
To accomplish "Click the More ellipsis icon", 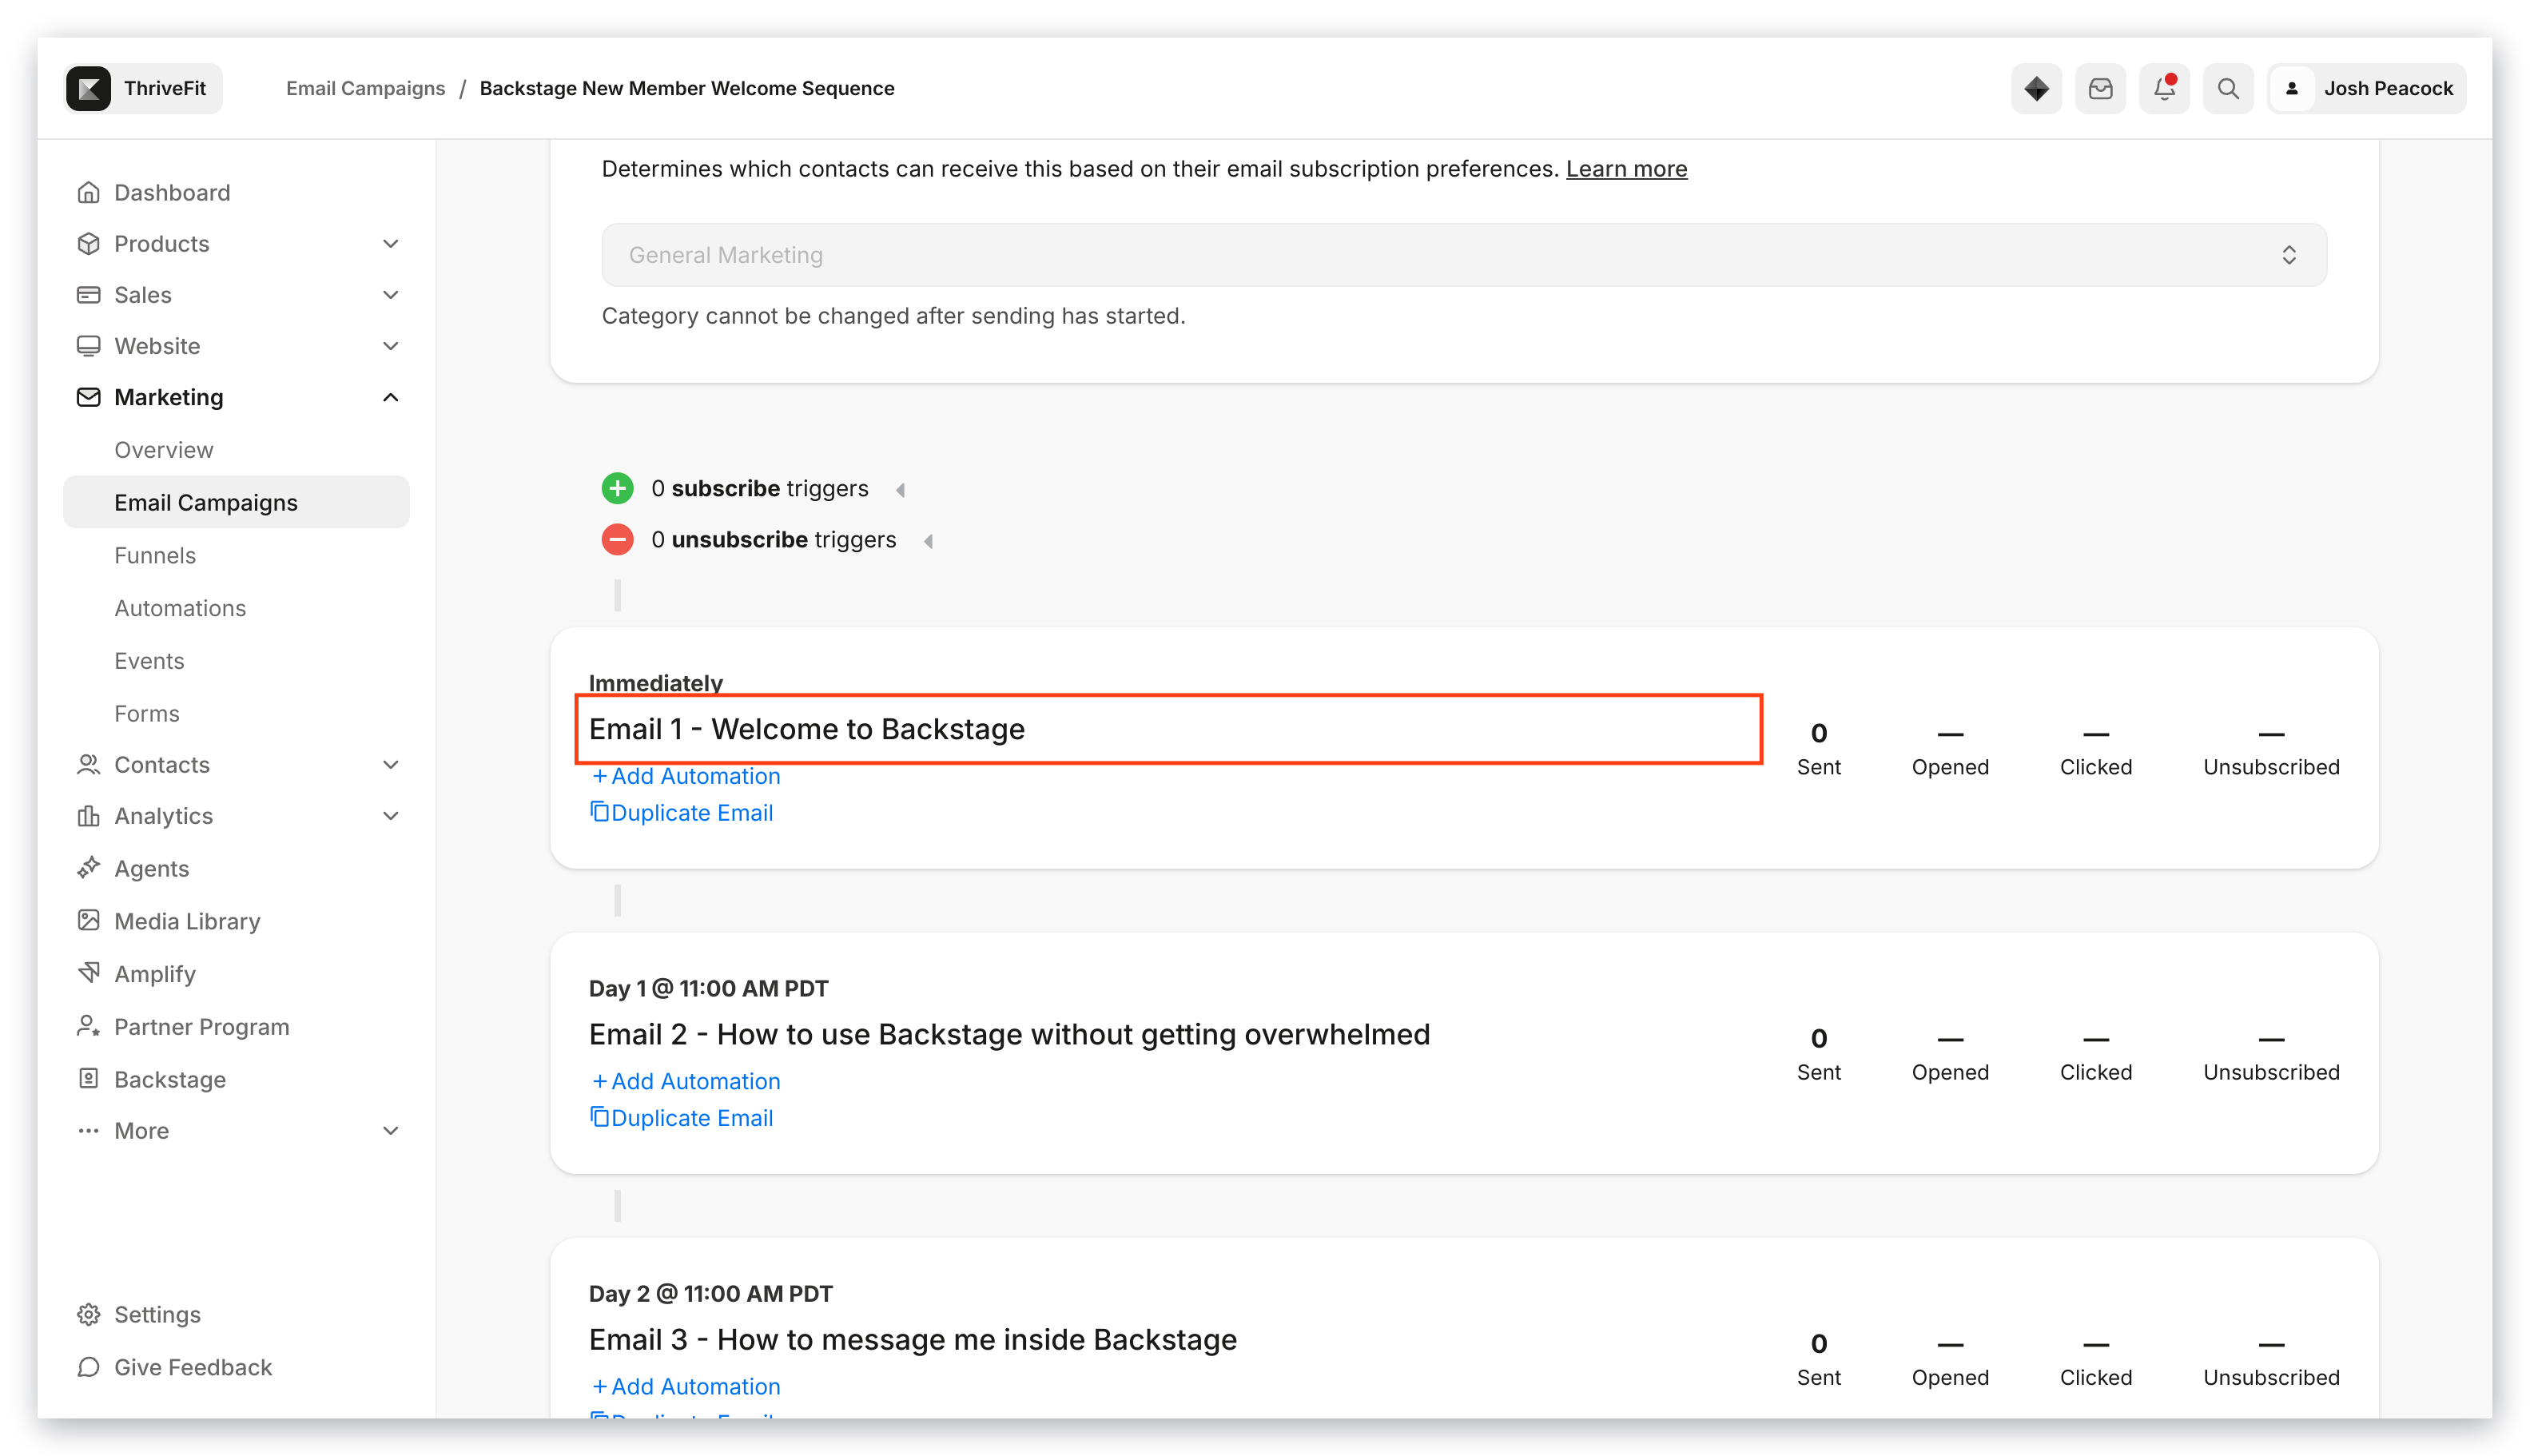I will point(88,1130).
